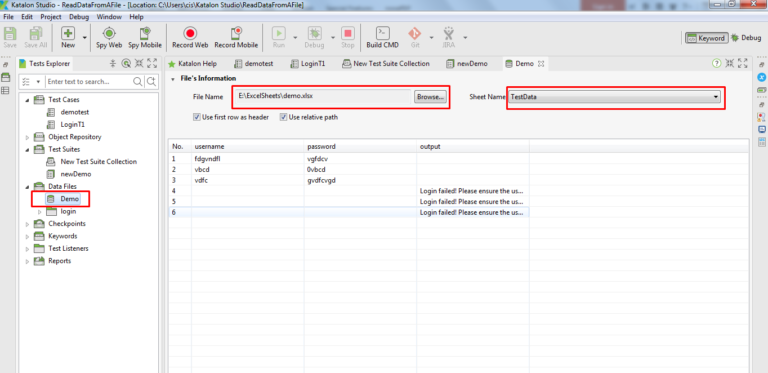The image size is (768, 373).
Task: Click the username column header
Action: (x=248, y=147)
